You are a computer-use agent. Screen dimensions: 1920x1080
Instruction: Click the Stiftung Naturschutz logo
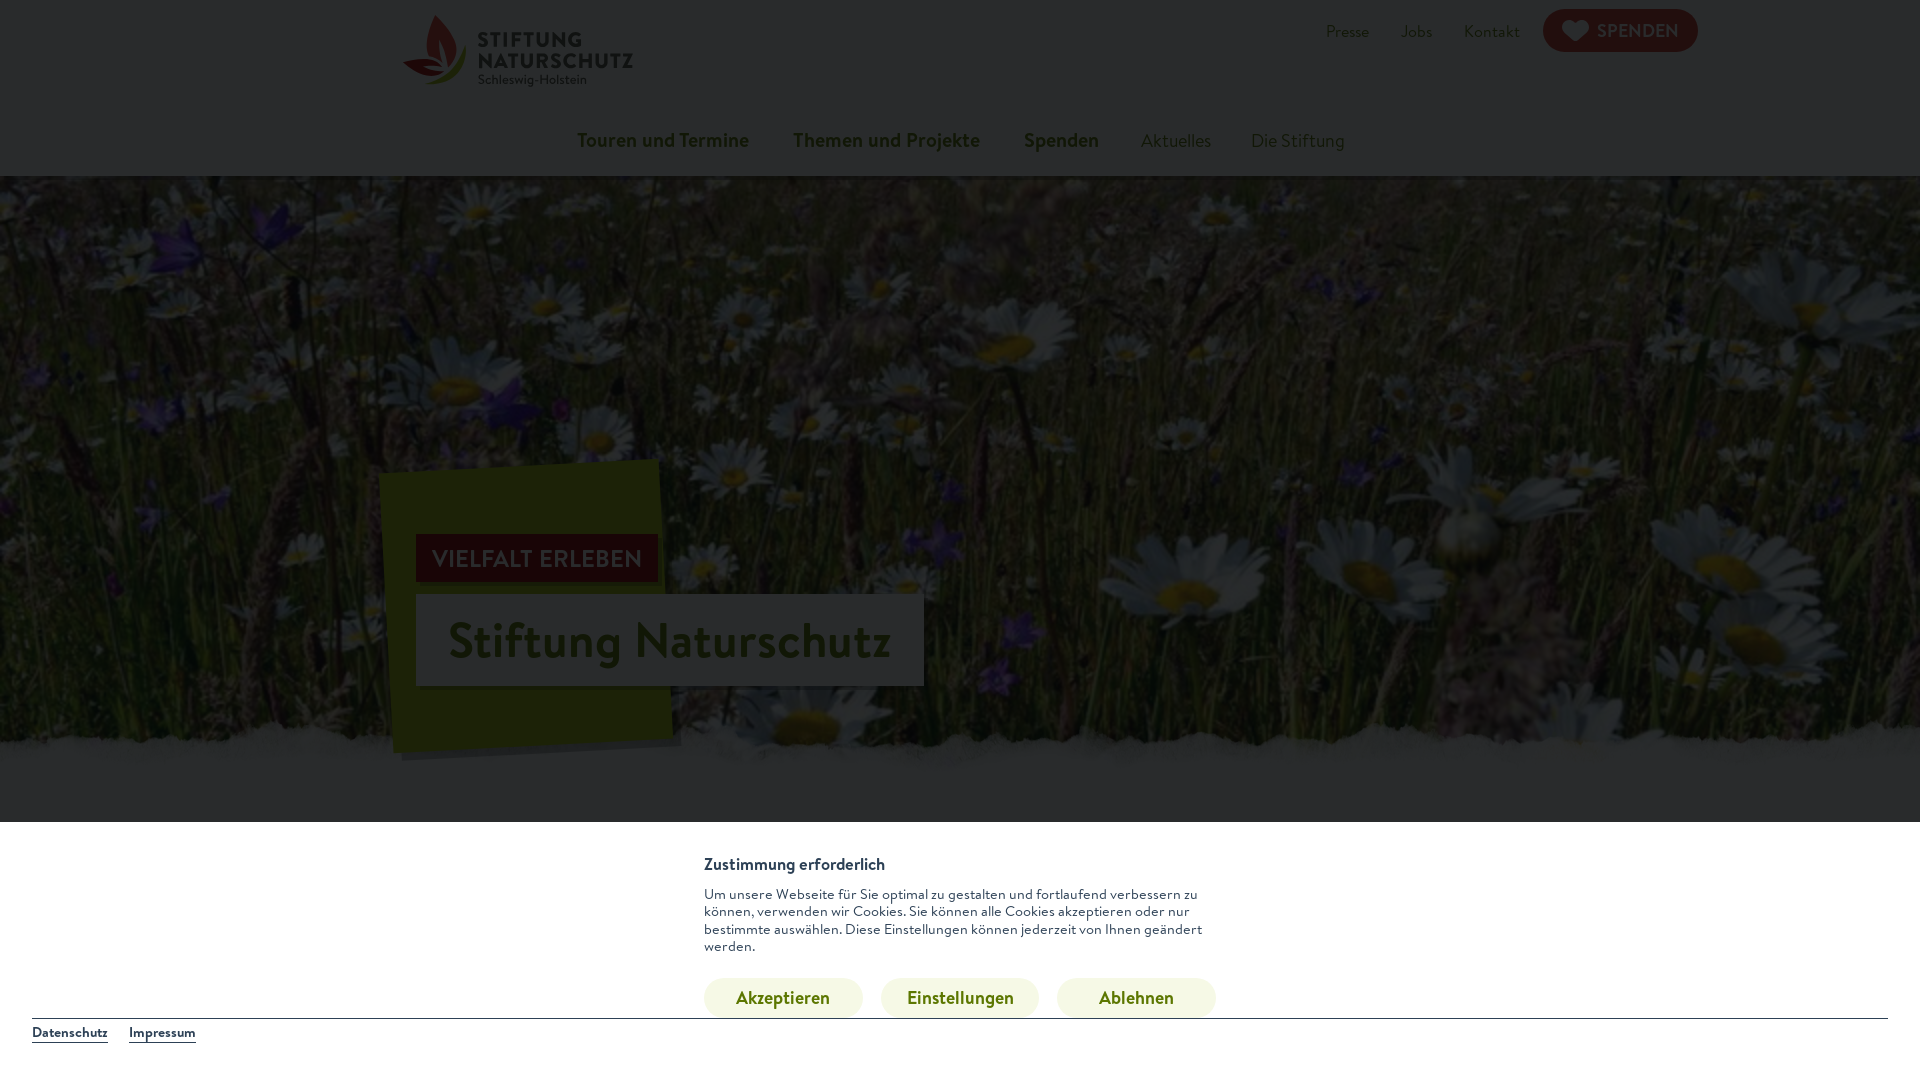click(518, 50)
